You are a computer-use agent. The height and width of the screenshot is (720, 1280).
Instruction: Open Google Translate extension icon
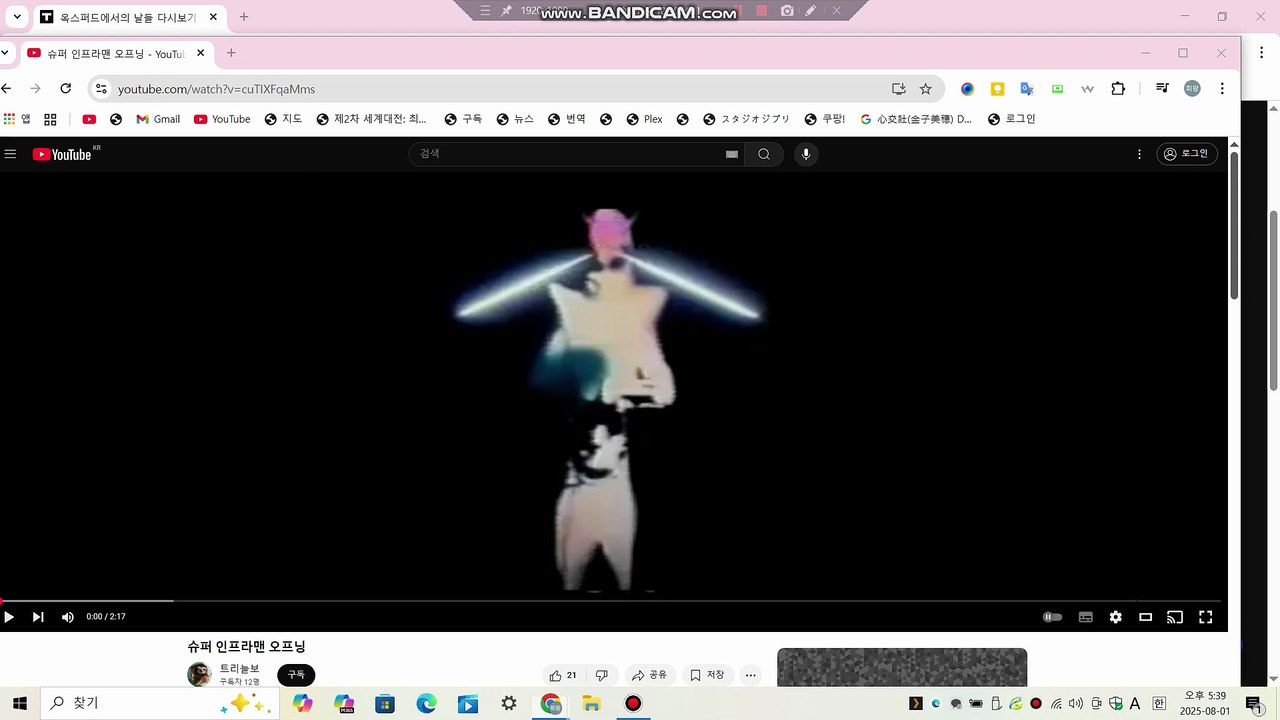point(1027,89)
